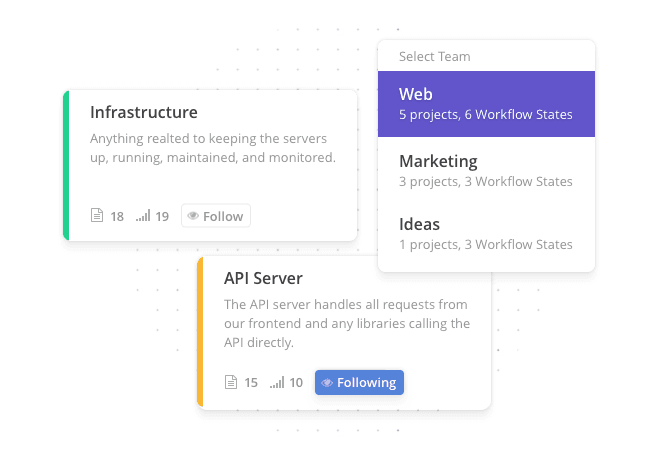Choose Marketing from the team list

tap(486, 170)
